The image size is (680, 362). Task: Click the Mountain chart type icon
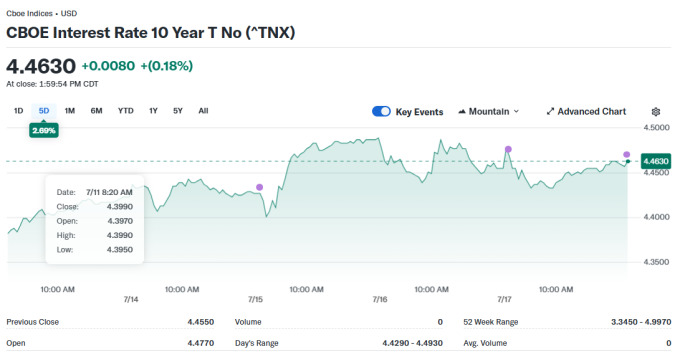pyautogui.click(x=462, y=112)
